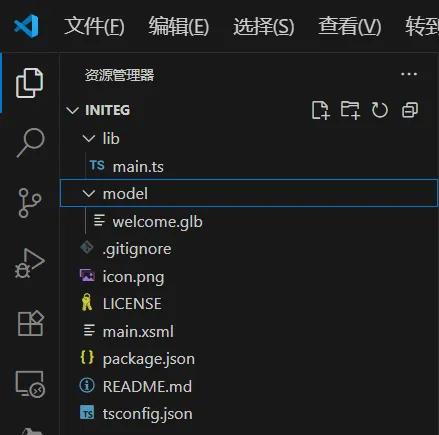Collapse all folders in explorer
Viewport: 439px width, 435px height.
[x=410, y=110]
